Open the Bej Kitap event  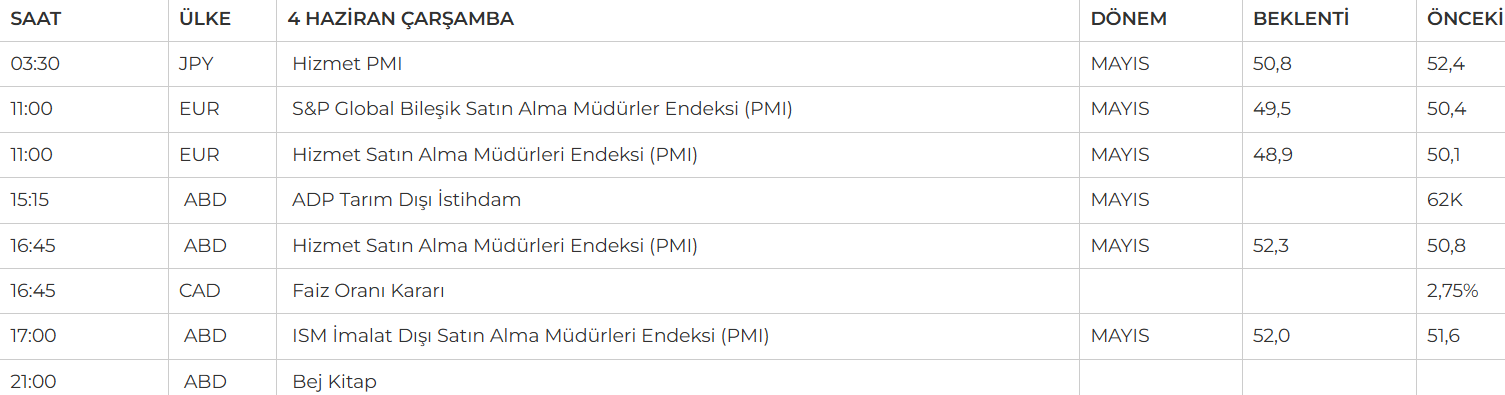(334, 382)
